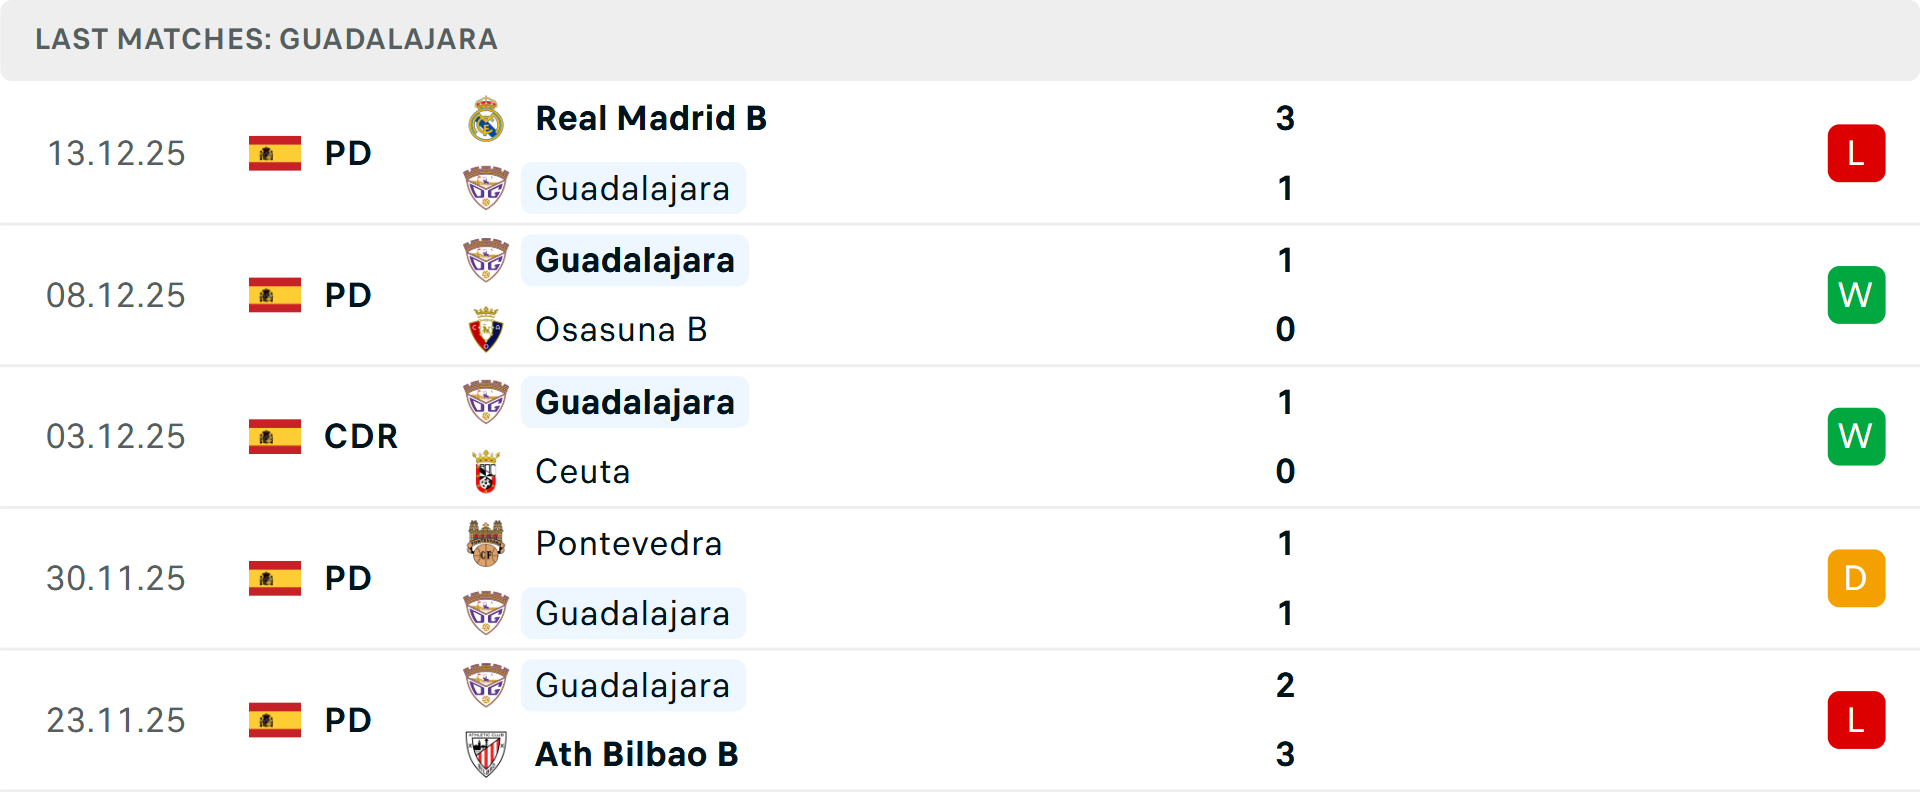Click Guadalajara crest in the 13.12.25 match
Screen dimensions: 1920x792
[486, 189]
